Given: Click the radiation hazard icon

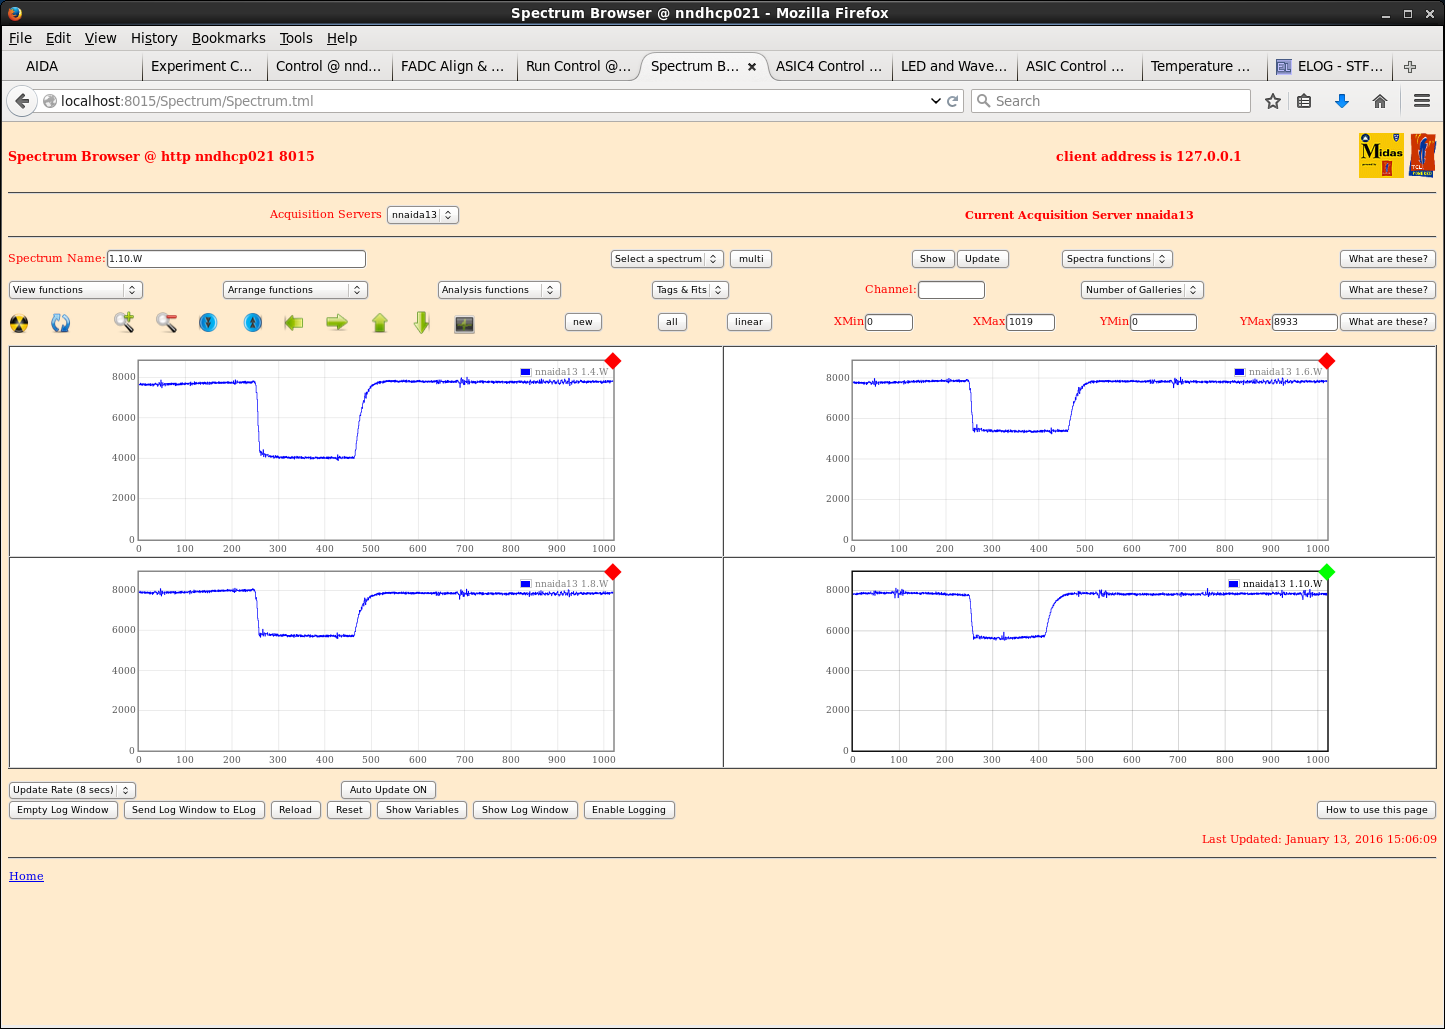Looking at the screenshot, I should [19, 323].
